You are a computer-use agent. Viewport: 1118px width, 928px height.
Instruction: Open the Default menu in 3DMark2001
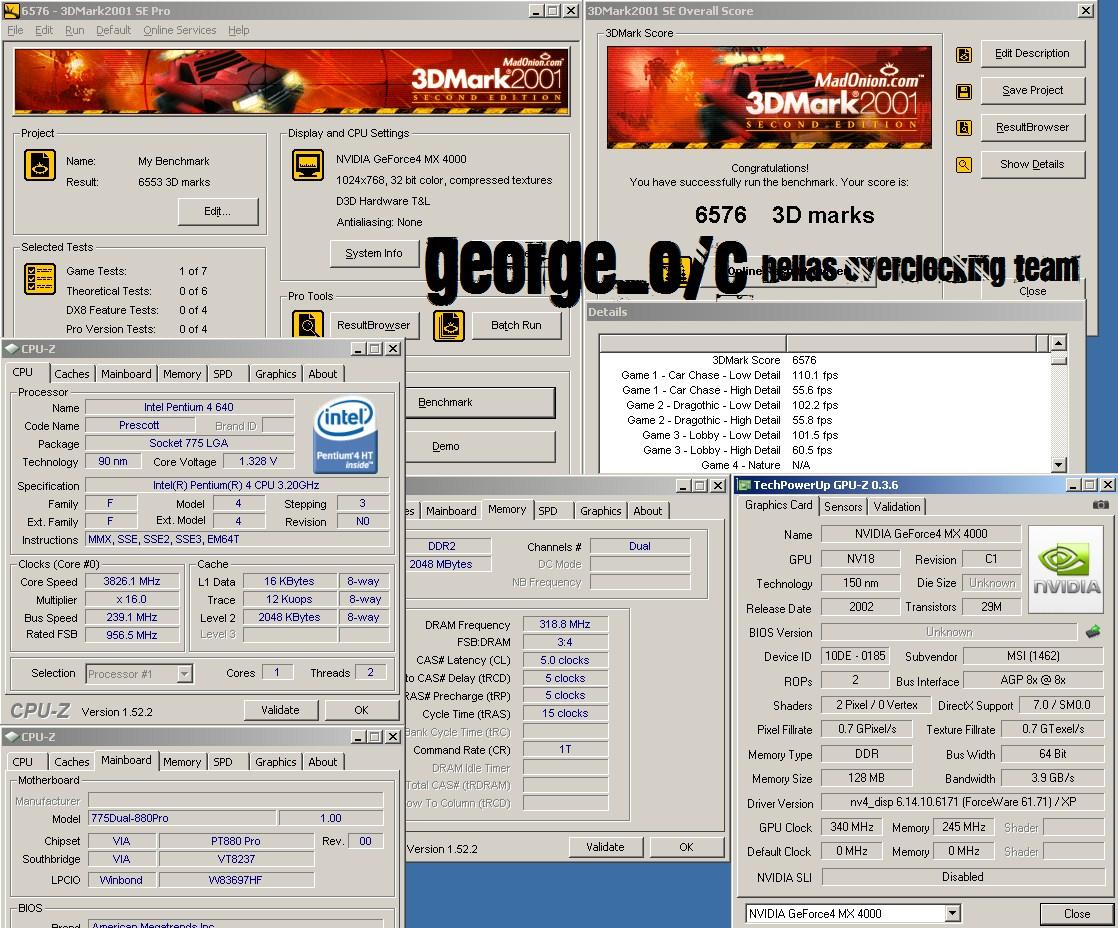coord(113,30)
